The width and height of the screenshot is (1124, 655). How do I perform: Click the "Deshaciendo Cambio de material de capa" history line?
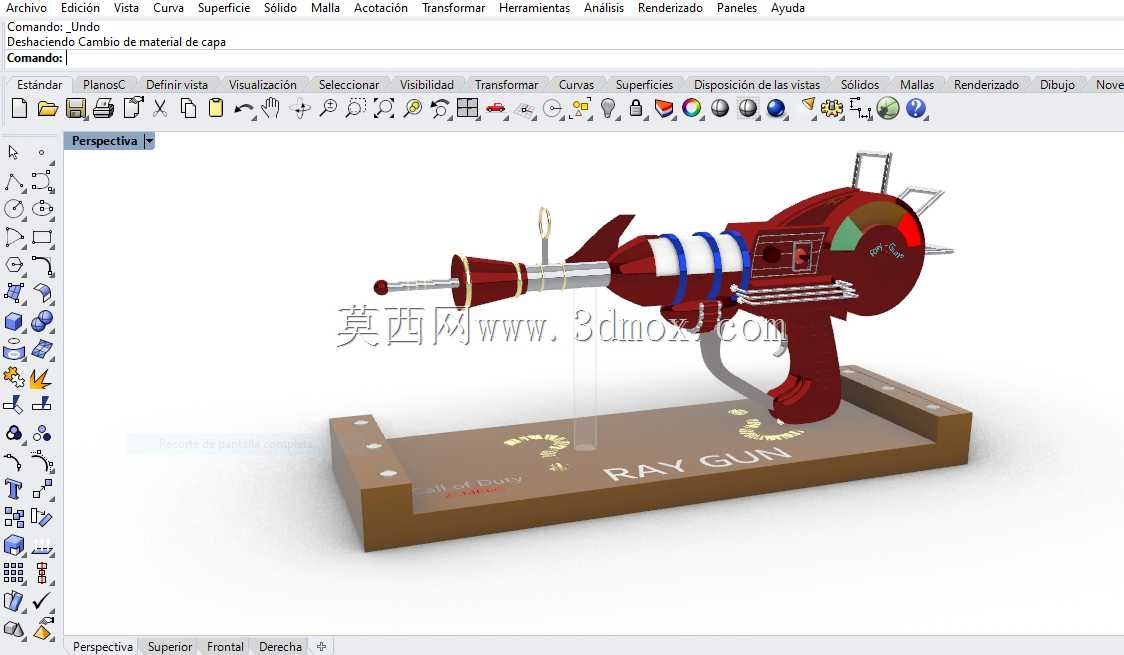click(x=116, y=42)
